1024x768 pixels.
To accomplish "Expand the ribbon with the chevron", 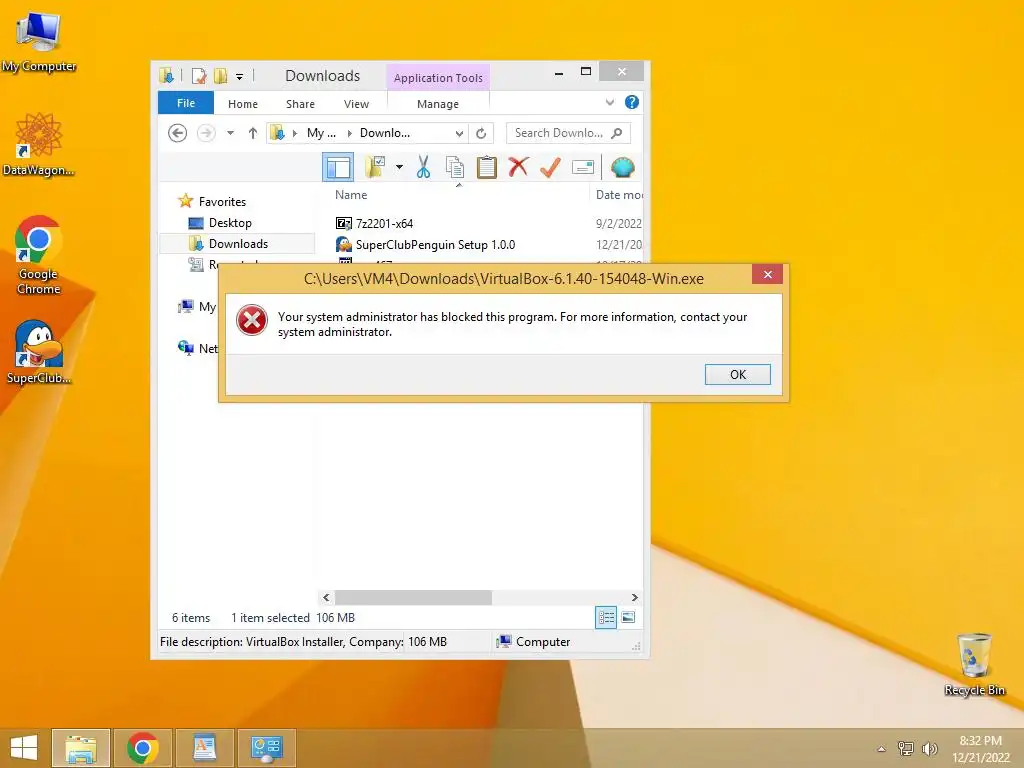I will [x=610, y=103].
